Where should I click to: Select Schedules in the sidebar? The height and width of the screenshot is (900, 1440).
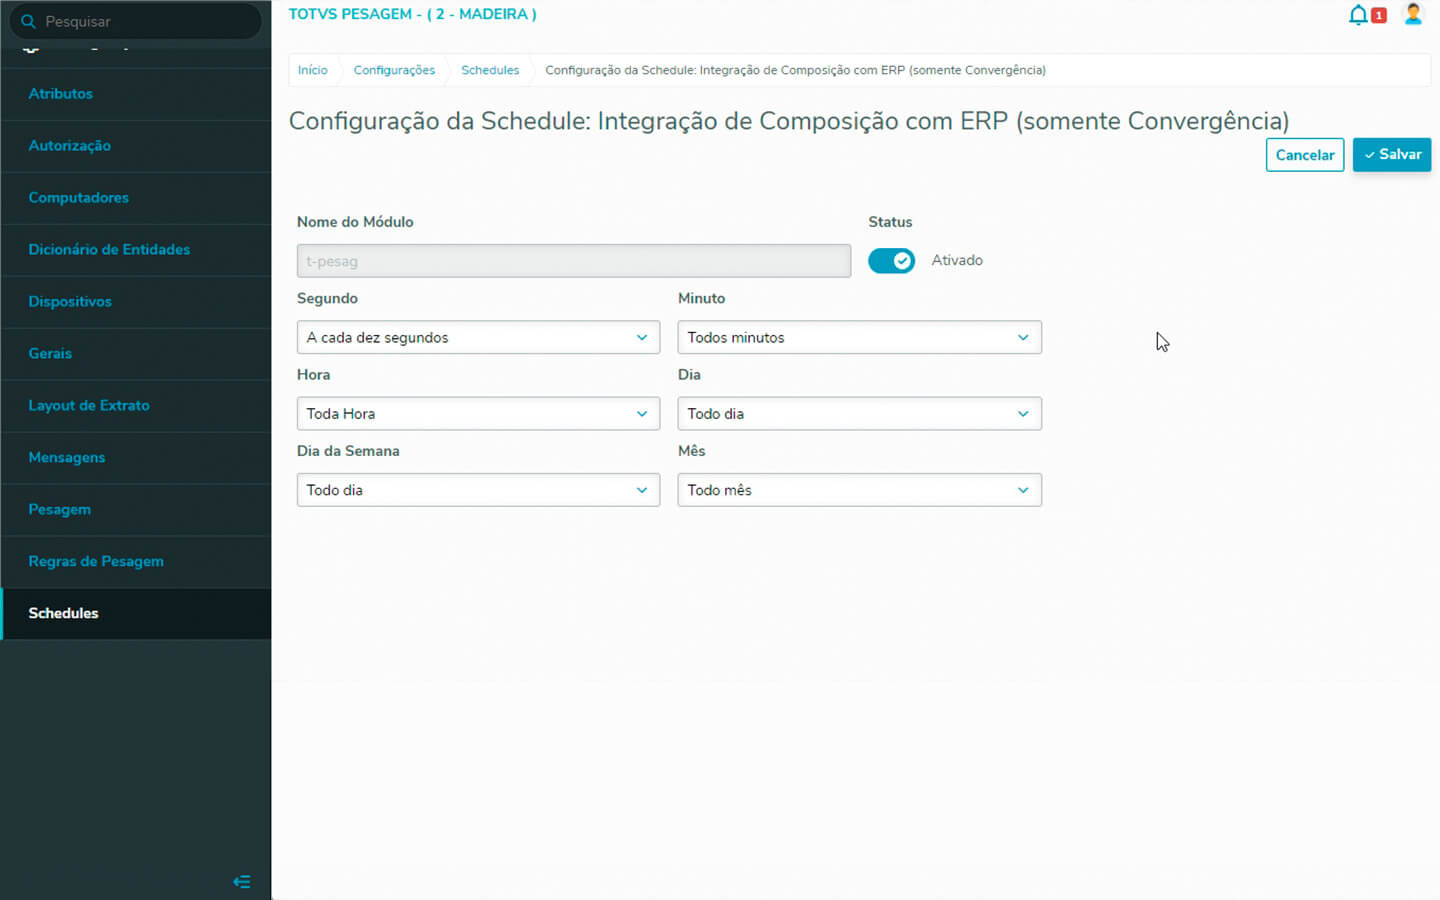tap(64, 613)
